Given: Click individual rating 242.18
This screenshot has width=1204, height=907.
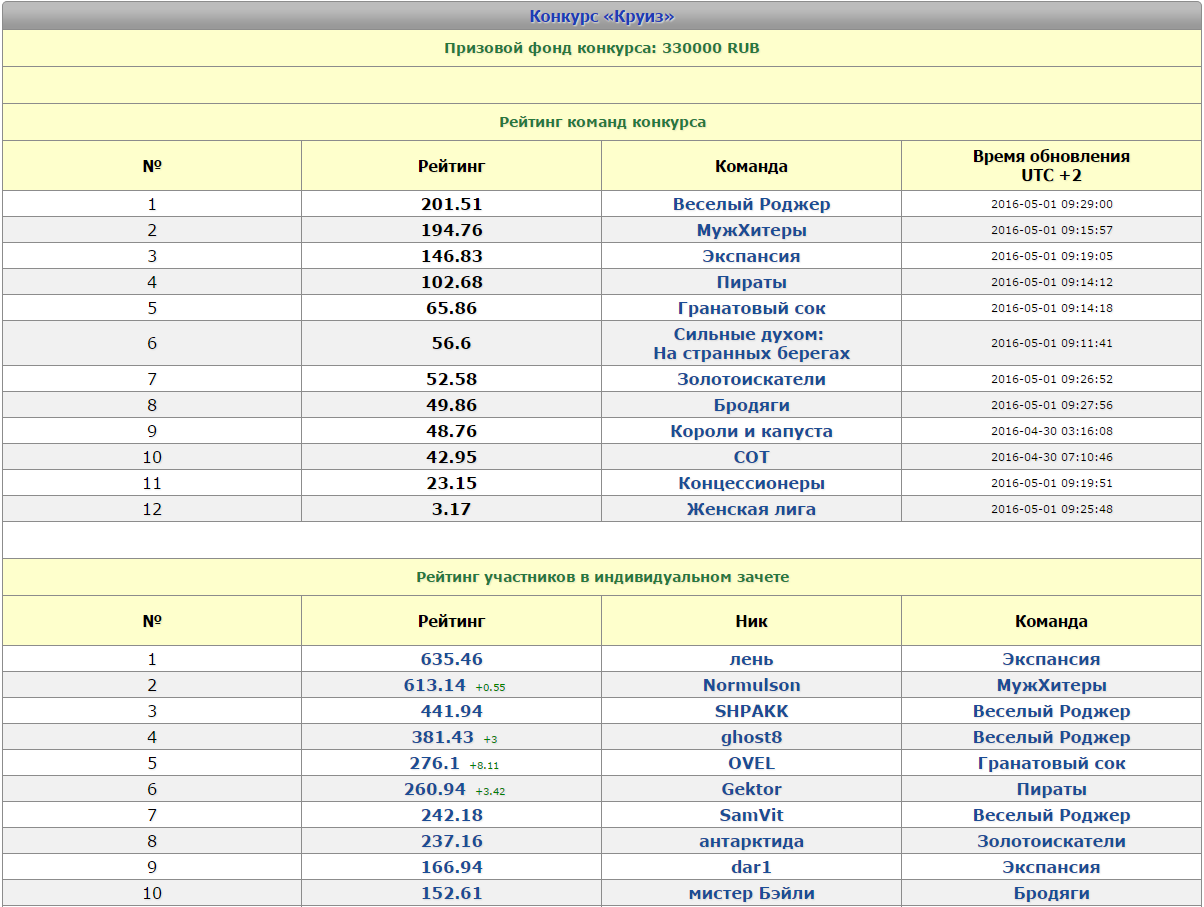Looking at the screenshot, I should [x=452, y=815].
